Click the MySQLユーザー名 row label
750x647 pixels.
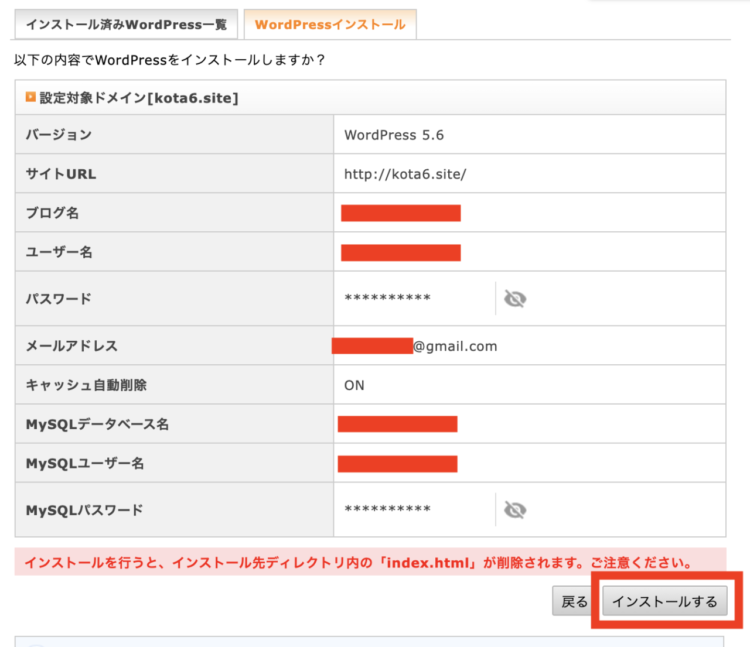85,463
